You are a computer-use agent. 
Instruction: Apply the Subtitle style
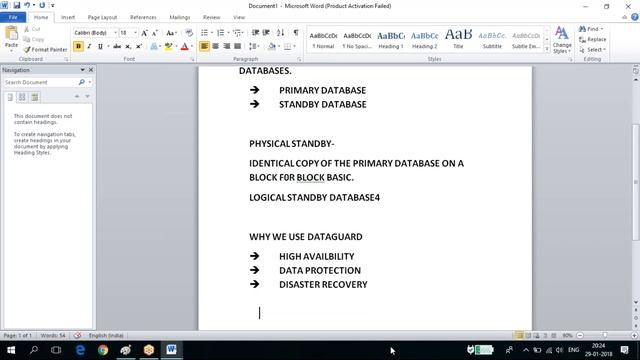[x=492, y=40]
